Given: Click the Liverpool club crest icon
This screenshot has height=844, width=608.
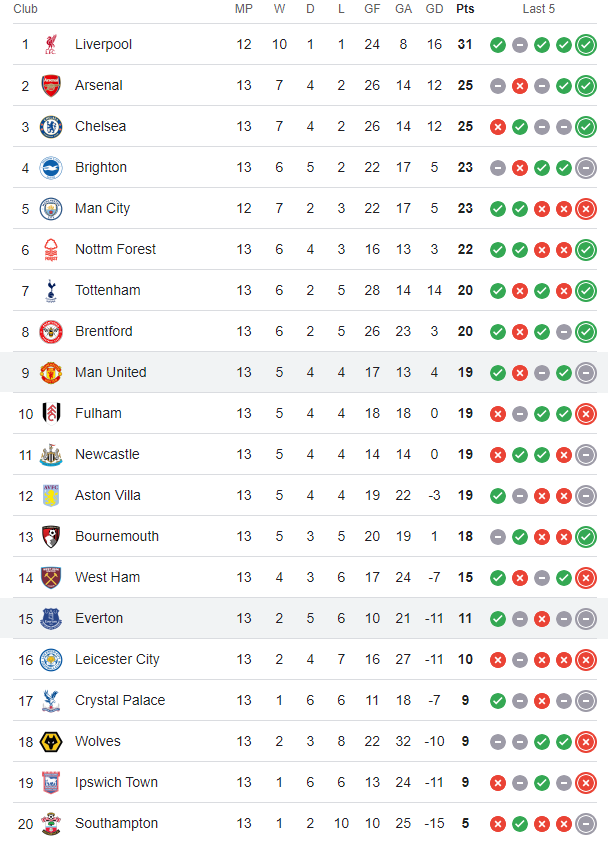Looking at the screenshot, I should [50, 44].
